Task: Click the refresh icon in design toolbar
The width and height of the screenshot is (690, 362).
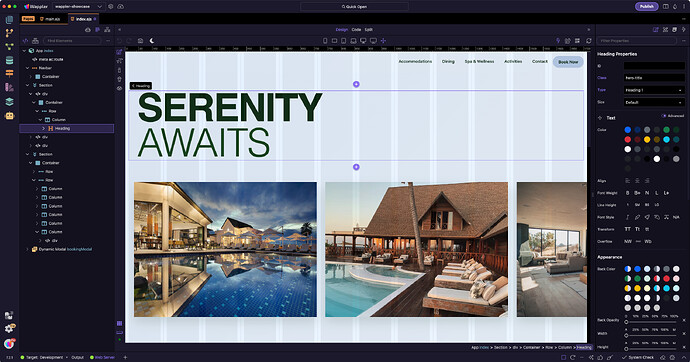Action: (x=588, y=40)
